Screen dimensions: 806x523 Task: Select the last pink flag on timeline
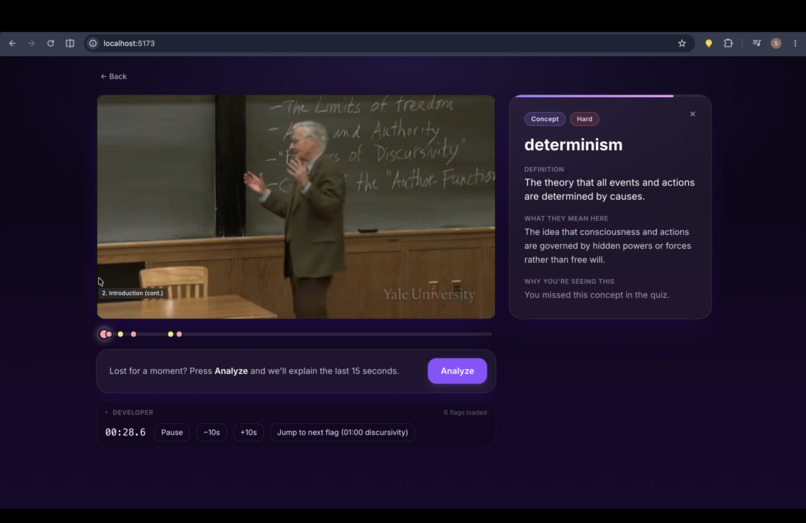pyautogui.click(x=179, y=334)
